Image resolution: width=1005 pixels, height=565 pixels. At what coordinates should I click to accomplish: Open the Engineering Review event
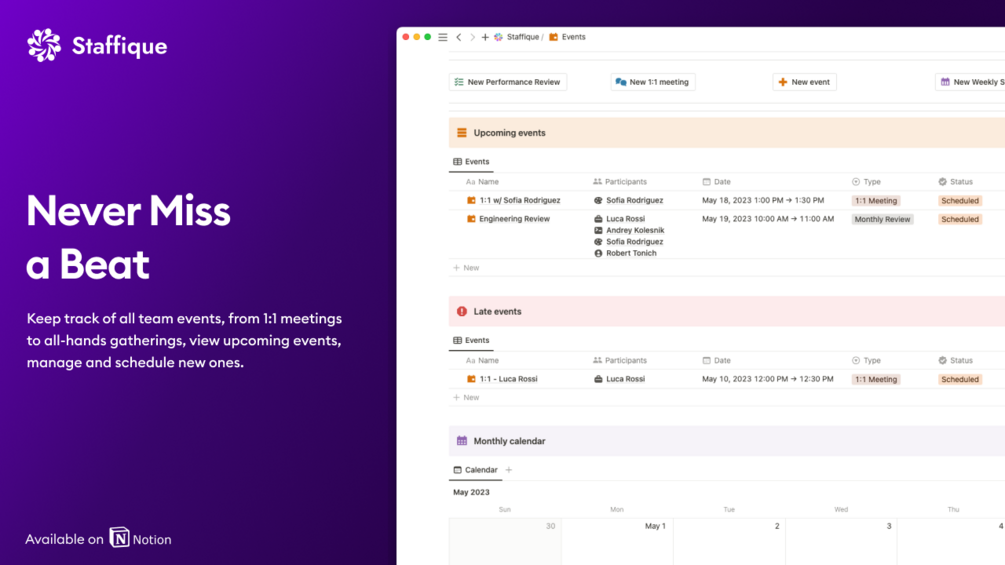[x=514, y=219]
